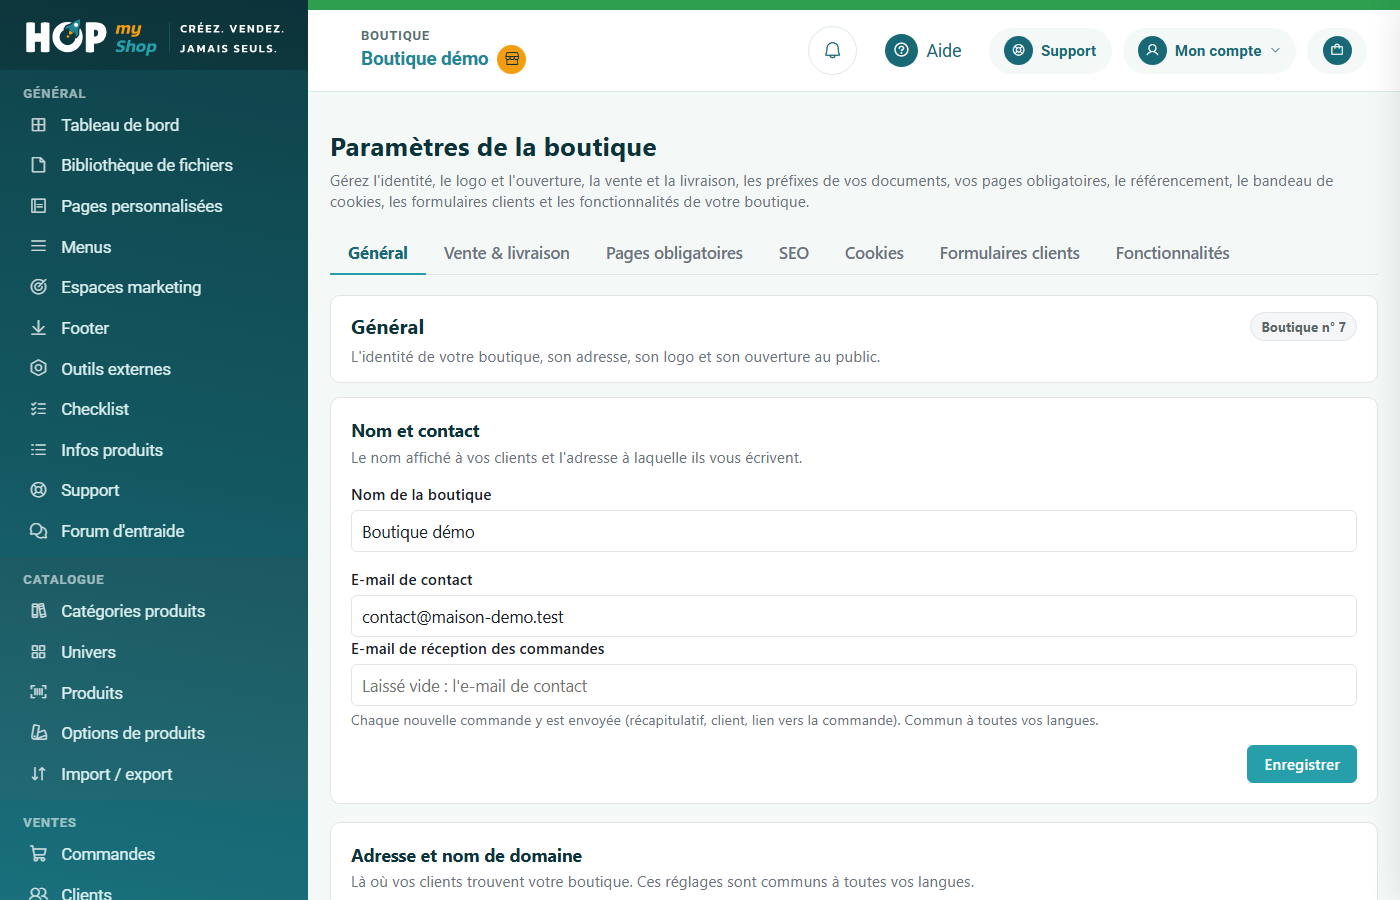The width and height of the screenshot is (1400, 900).
Task: Click the Boutique démo header link
Action: pos(425,59)
